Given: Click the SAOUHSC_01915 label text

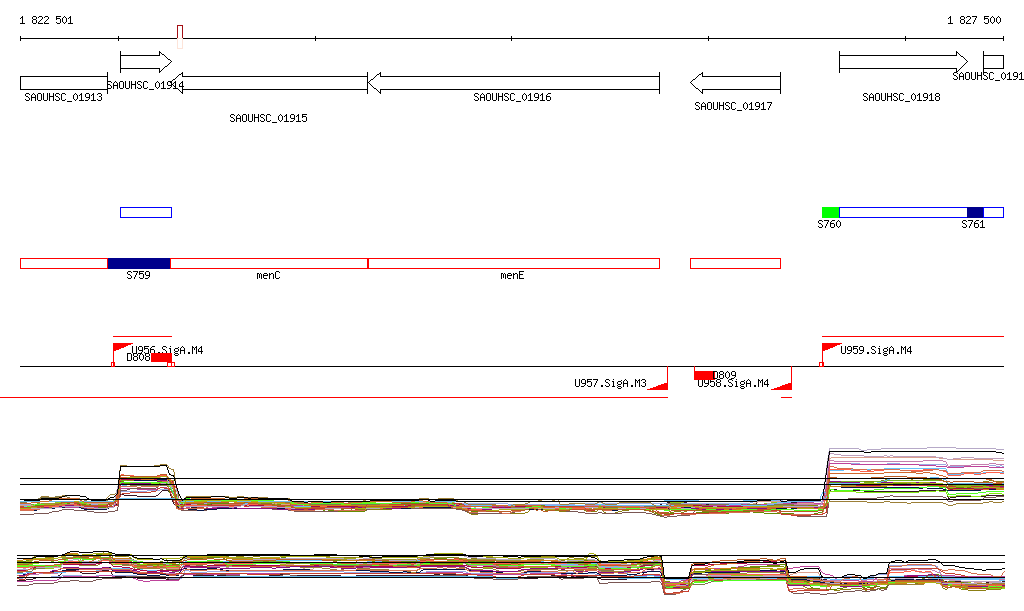Looking at the screenshot, I should [268, 118].
